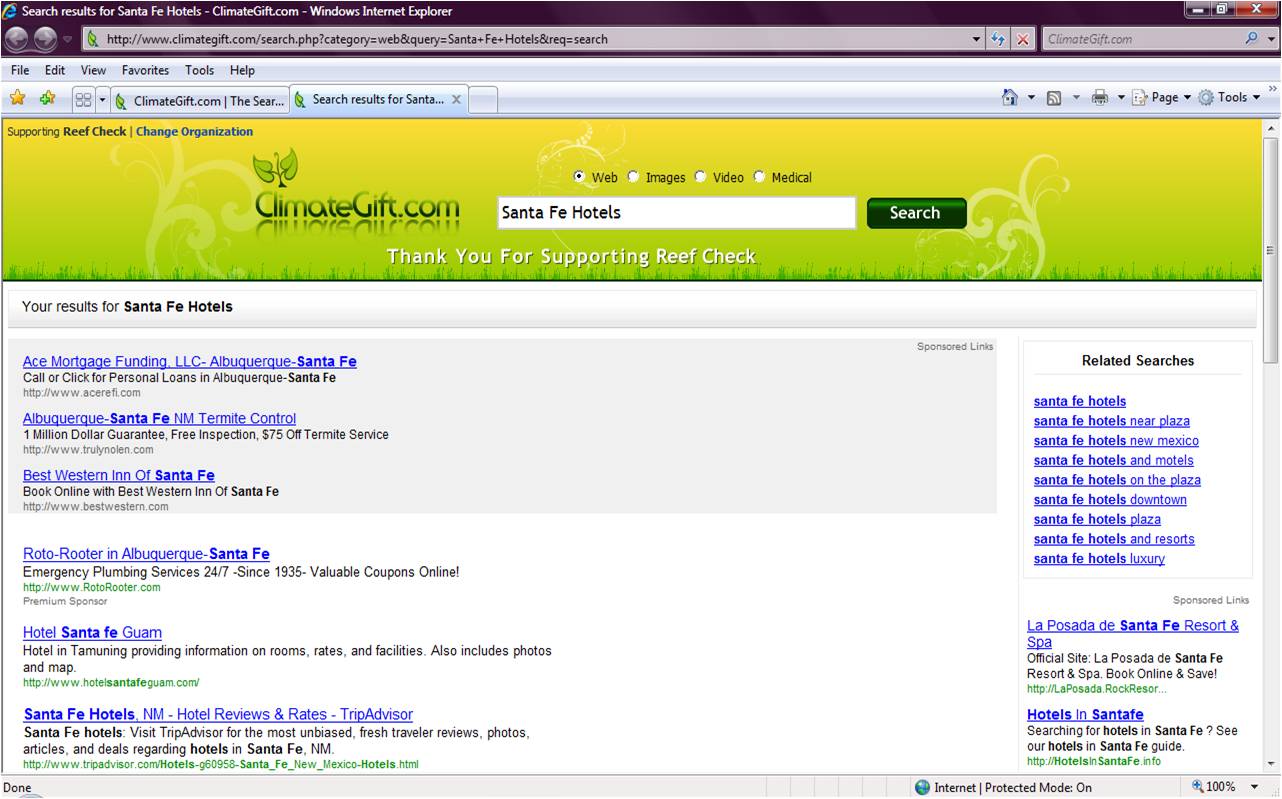Click the Protected Mode: On status text
The height and width of the screenshot is (799, 1282).
click(1039, 788)
